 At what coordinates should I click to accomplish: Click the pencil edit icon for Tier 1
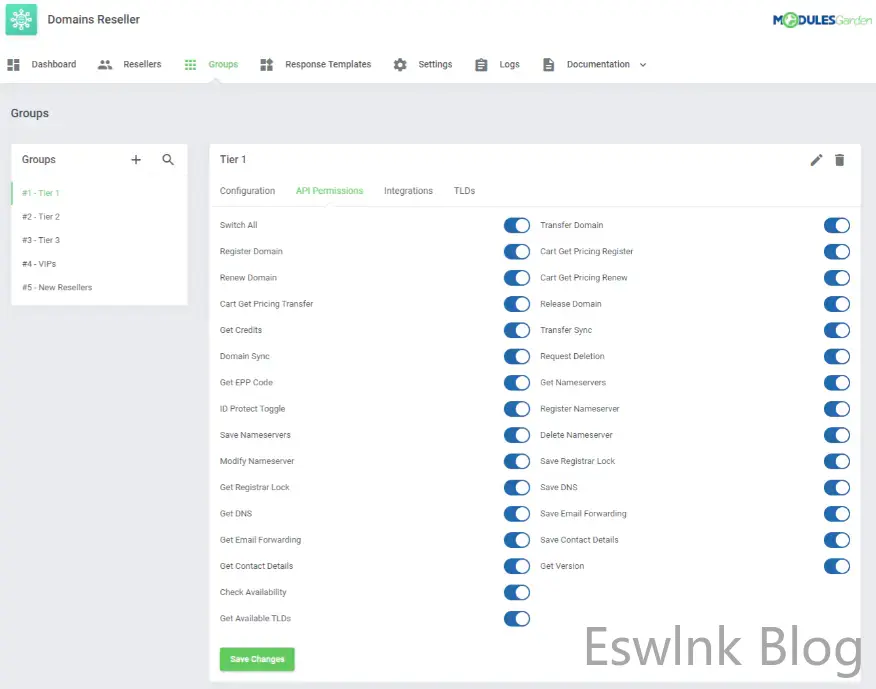click(816, 160)
